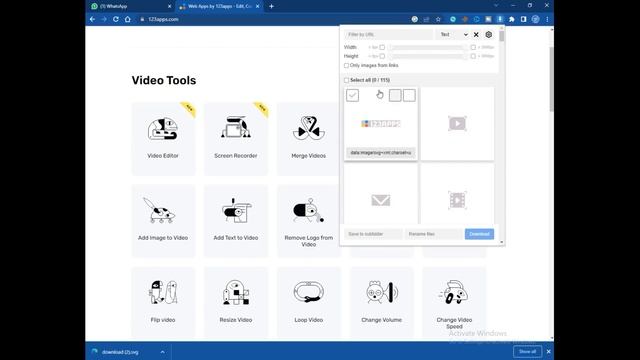
Task: Click the browser forward arrow
Action: tap(104, 19)
